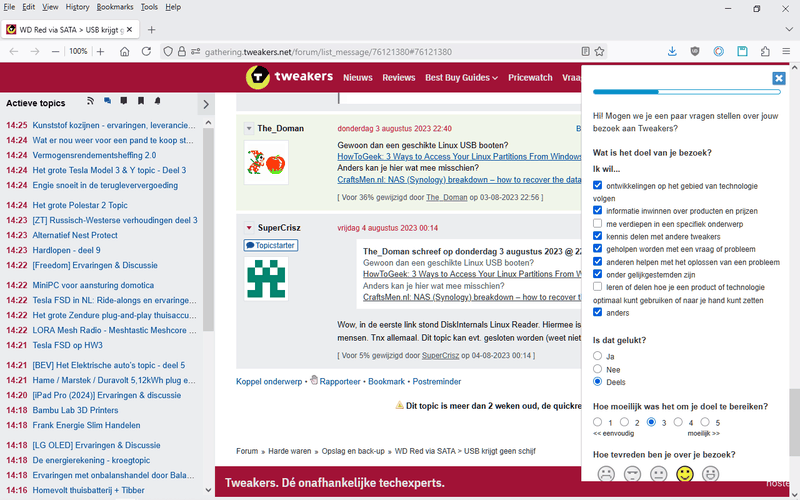Screen dimensions: 800x500
Task: Open the downloads panel
Action: click(672, 52)
